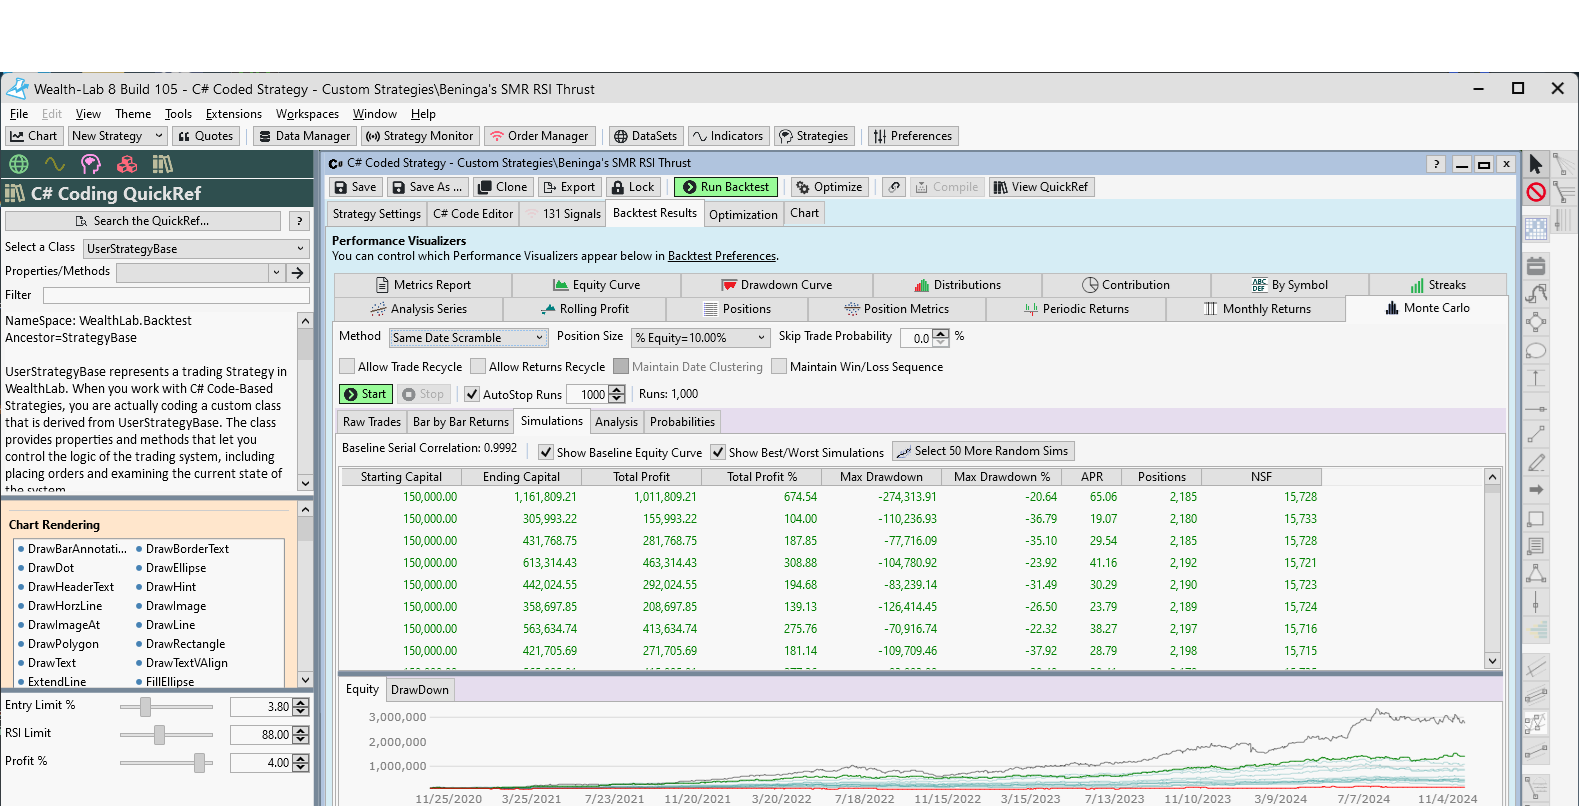Open the Method dropdown Same Date Scramble
The width and height of the screenshot is (1579, 806).
469,338
